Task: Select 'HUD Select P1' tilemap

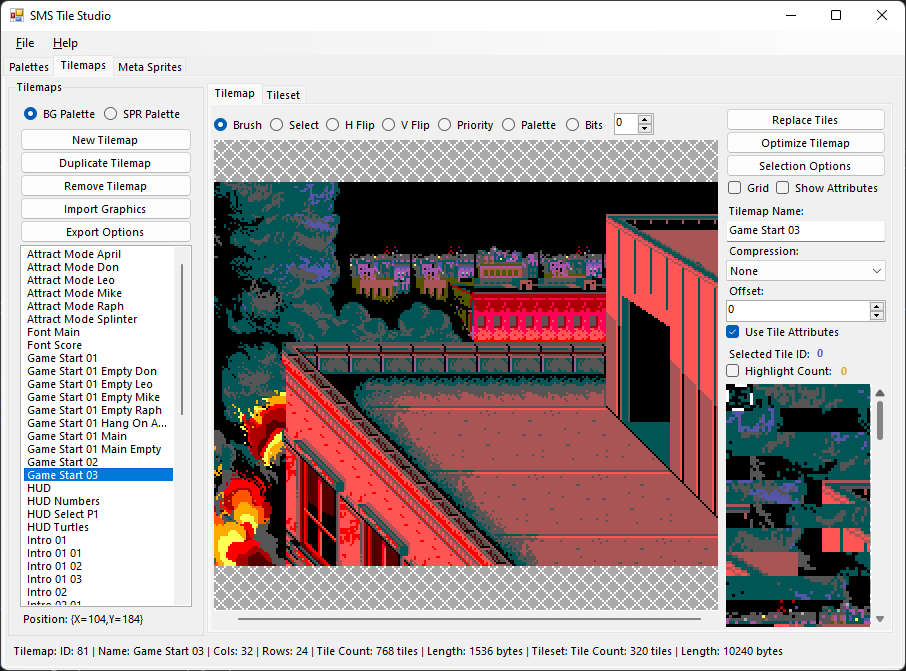Action: pos(63,514)
